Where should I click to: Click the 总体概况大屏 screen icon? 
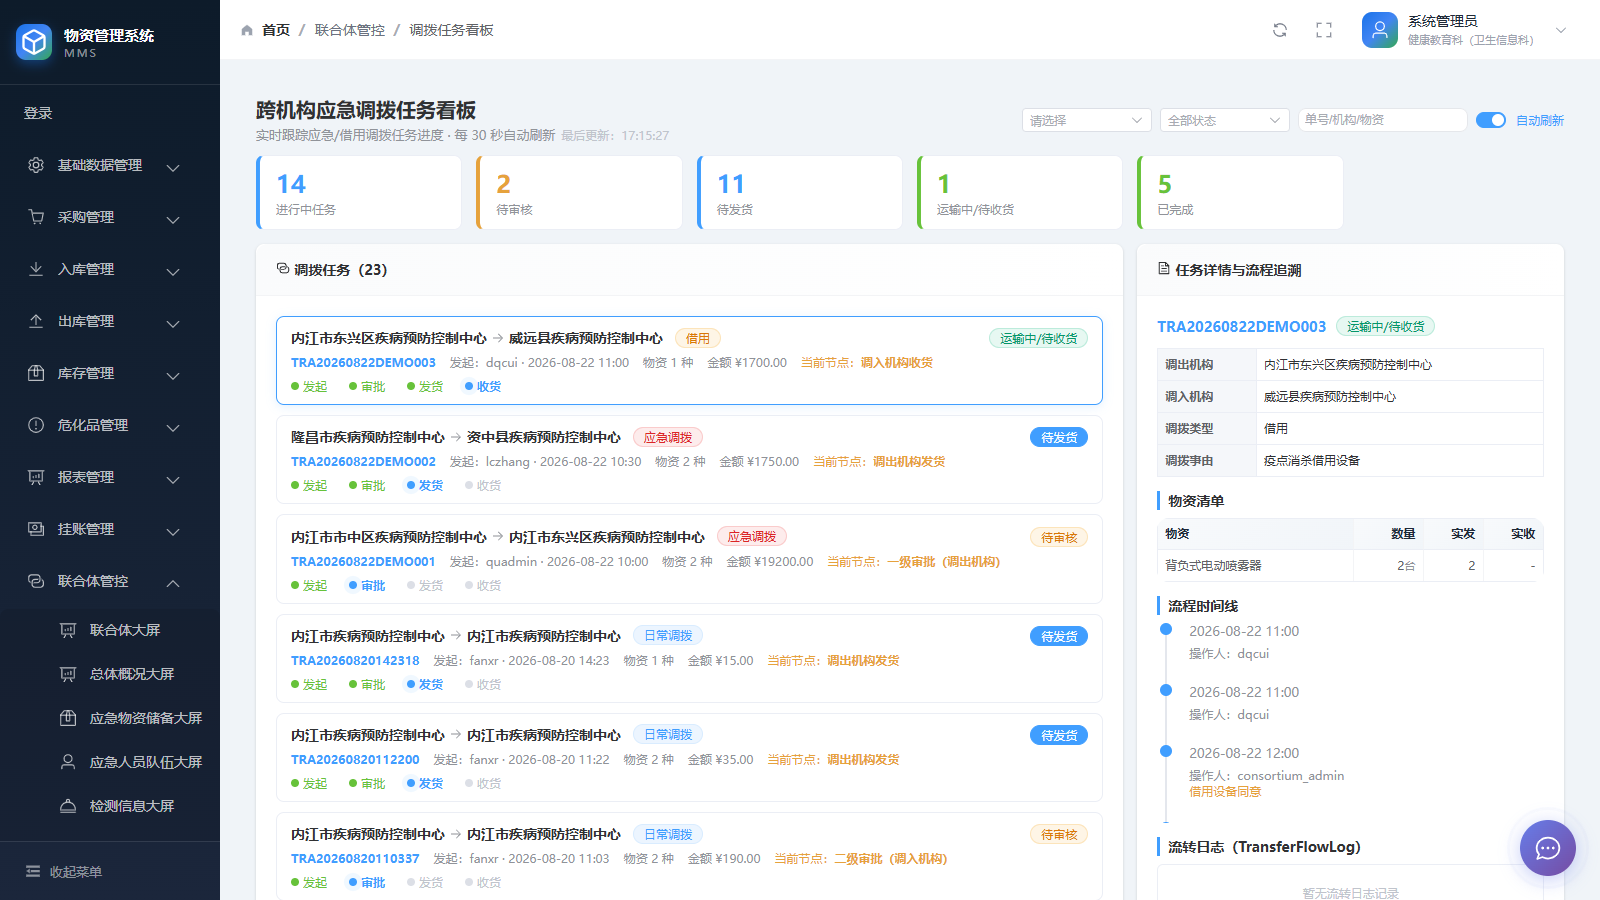pyautogui.click(x=68, y=674)
